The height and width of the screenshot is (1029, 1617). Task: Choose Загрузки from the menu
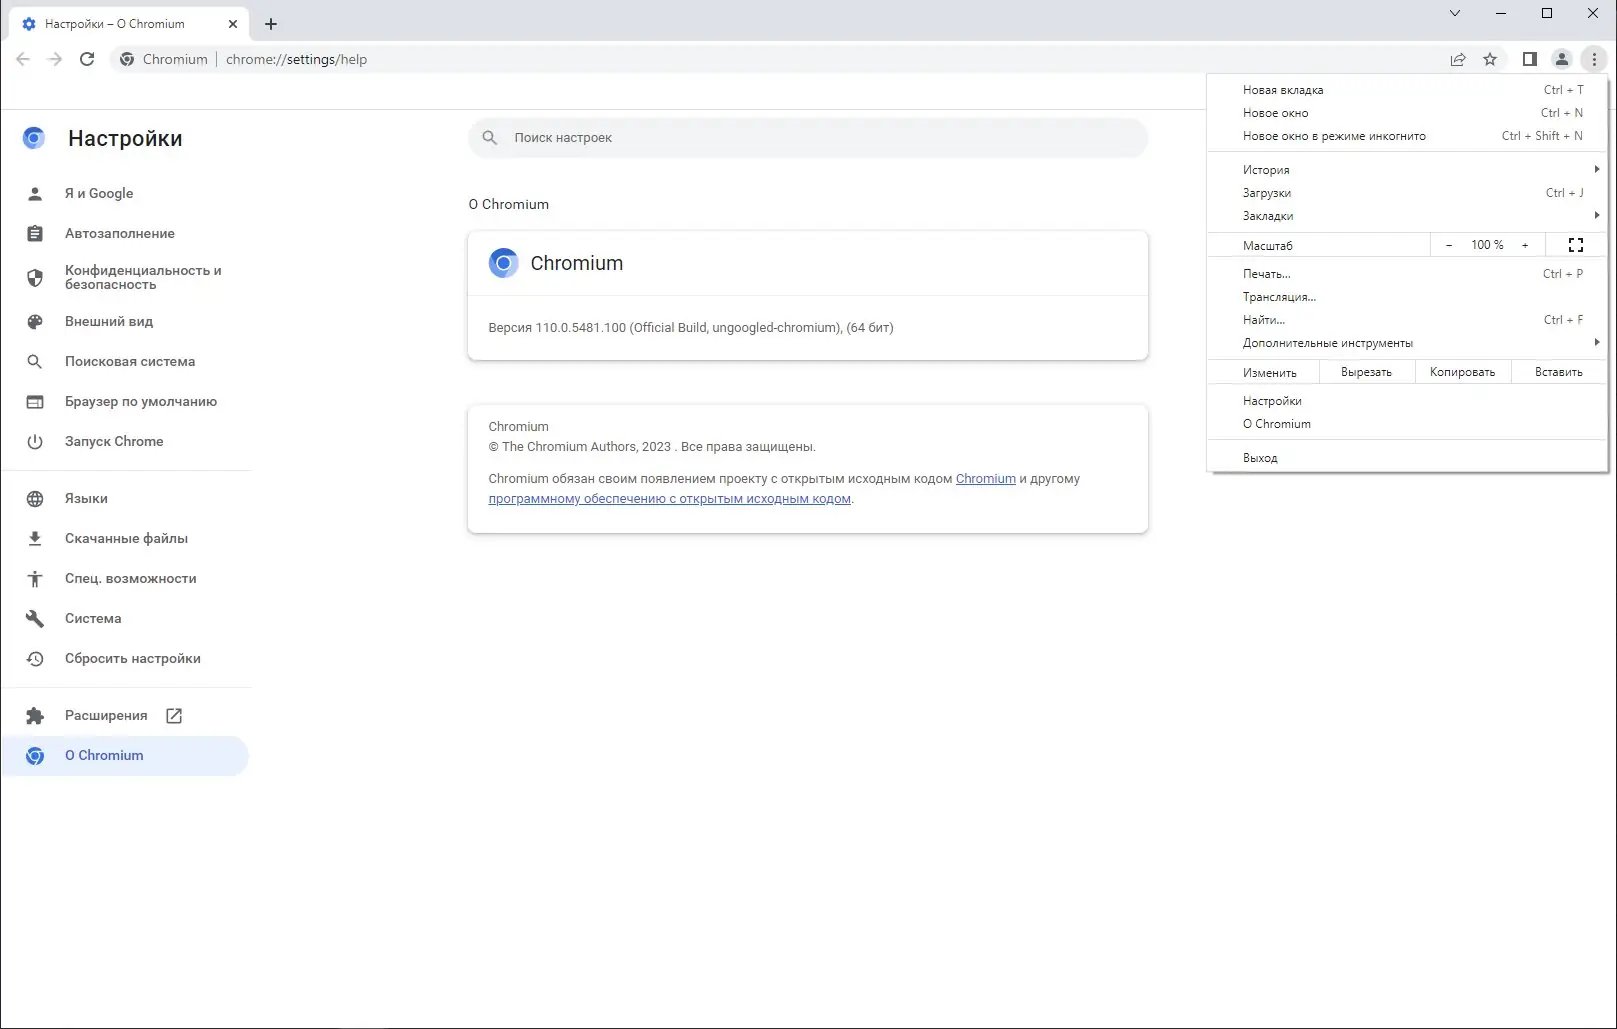[x=1267, y=193]
